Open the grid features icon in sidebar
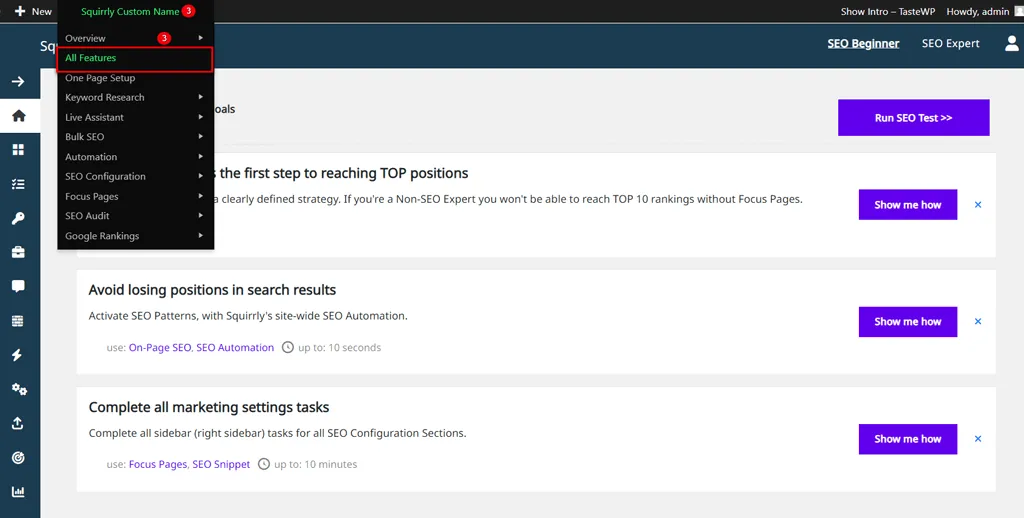The image size is (1024, 518). pyautogui.click(x=18, y=150)
